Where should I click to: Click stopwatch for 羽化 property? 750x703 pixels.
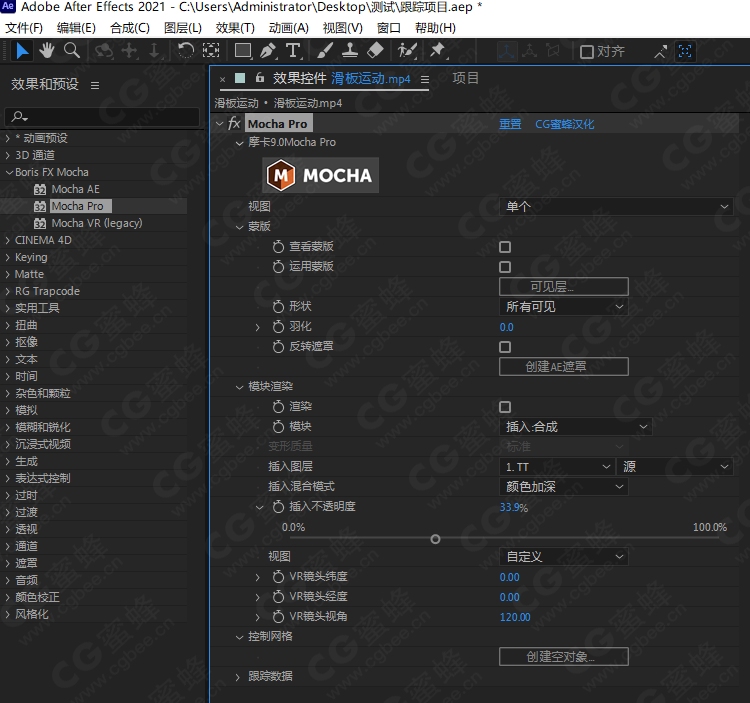point(278,327)
